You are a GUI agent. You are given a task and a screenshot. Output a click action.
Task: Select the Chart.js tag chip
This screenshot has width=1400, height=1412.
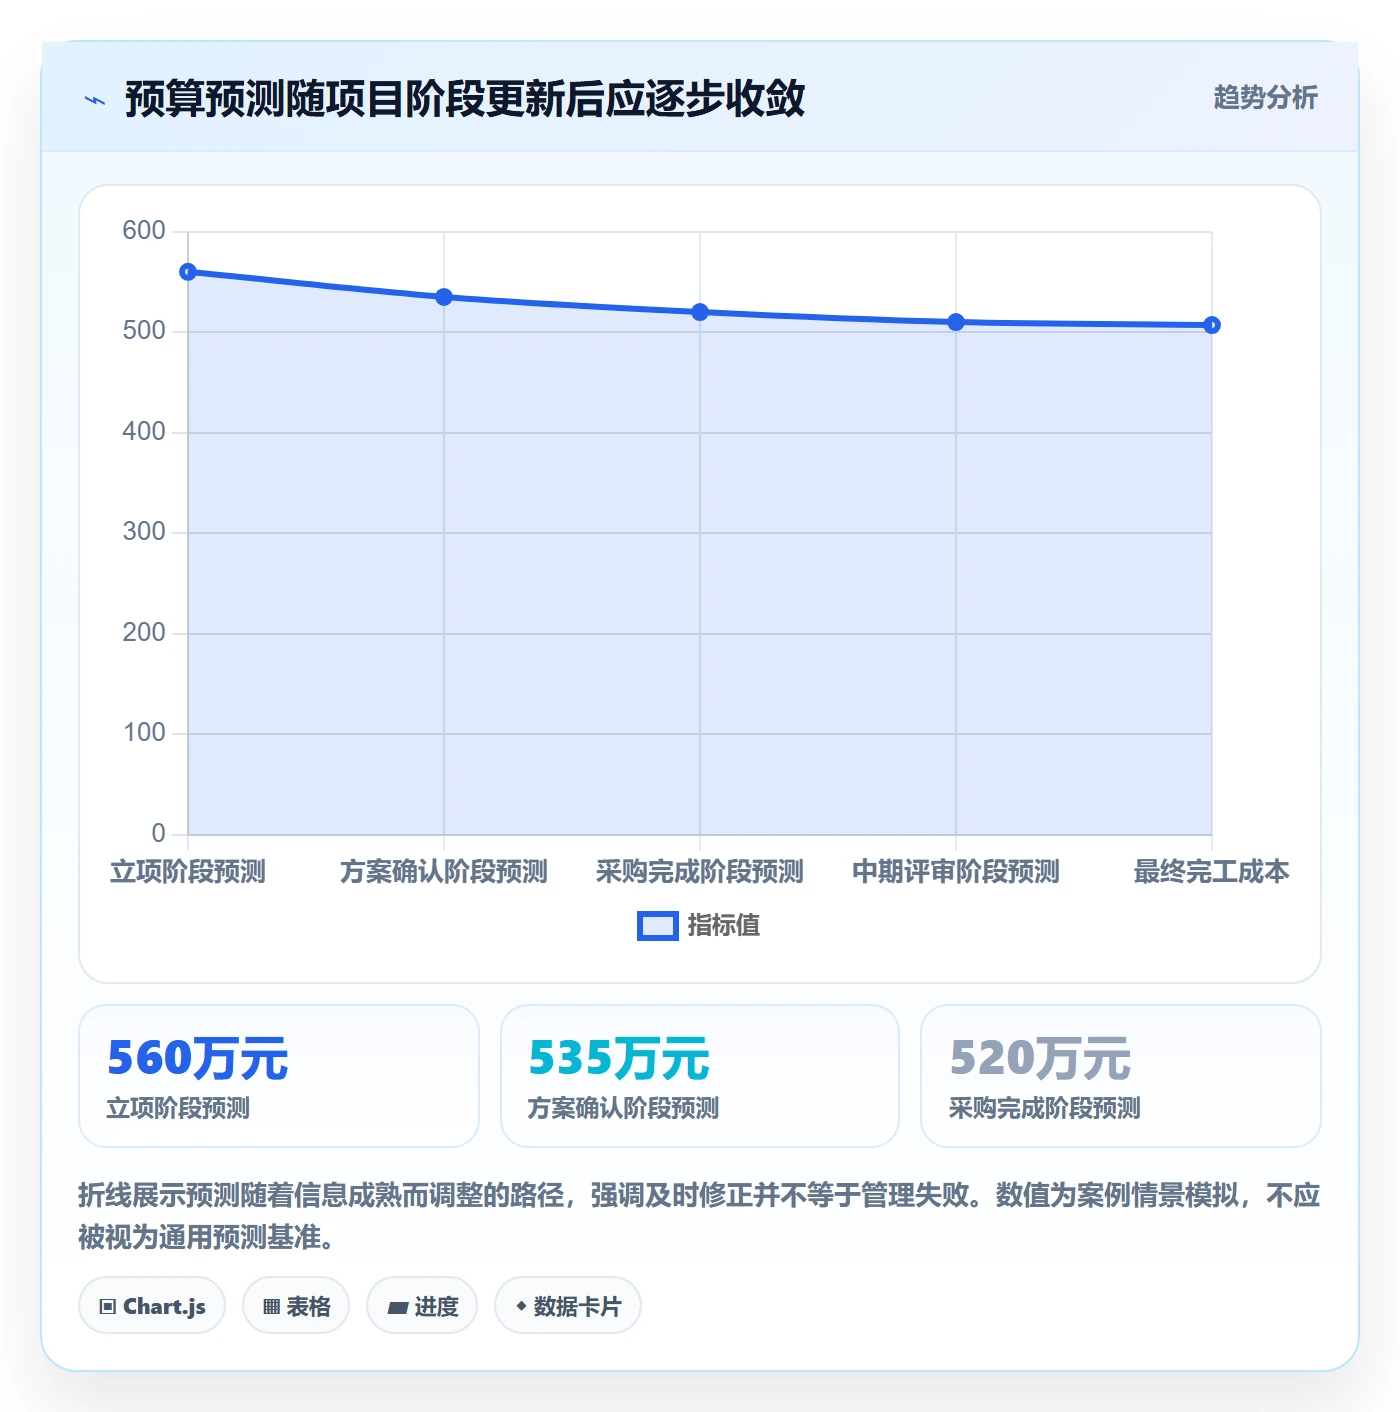[152, 1306]
